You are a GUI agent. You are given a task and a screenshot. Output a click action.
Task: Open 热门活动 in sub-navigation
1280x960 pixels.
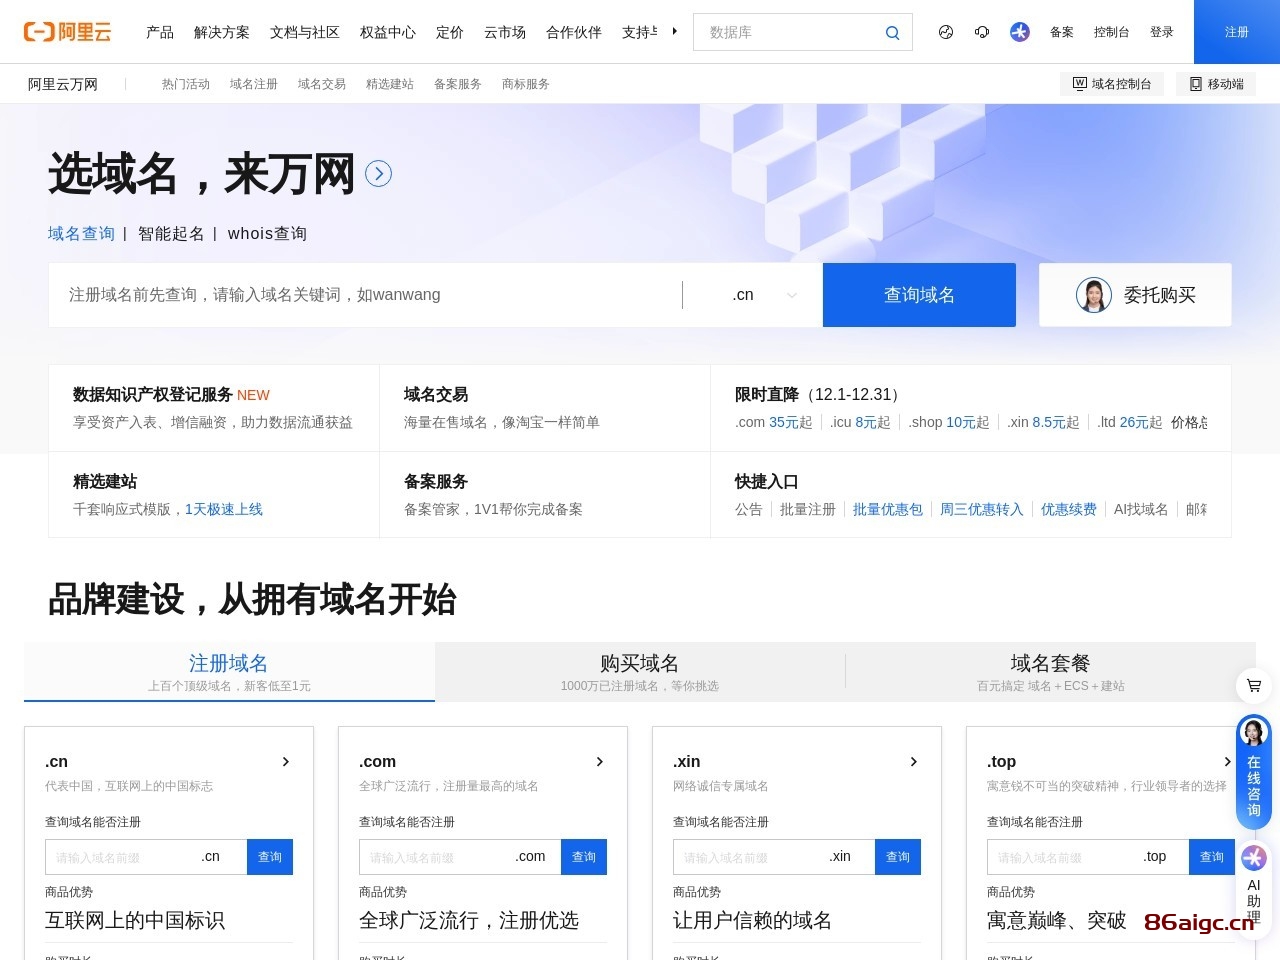point(186,84)
